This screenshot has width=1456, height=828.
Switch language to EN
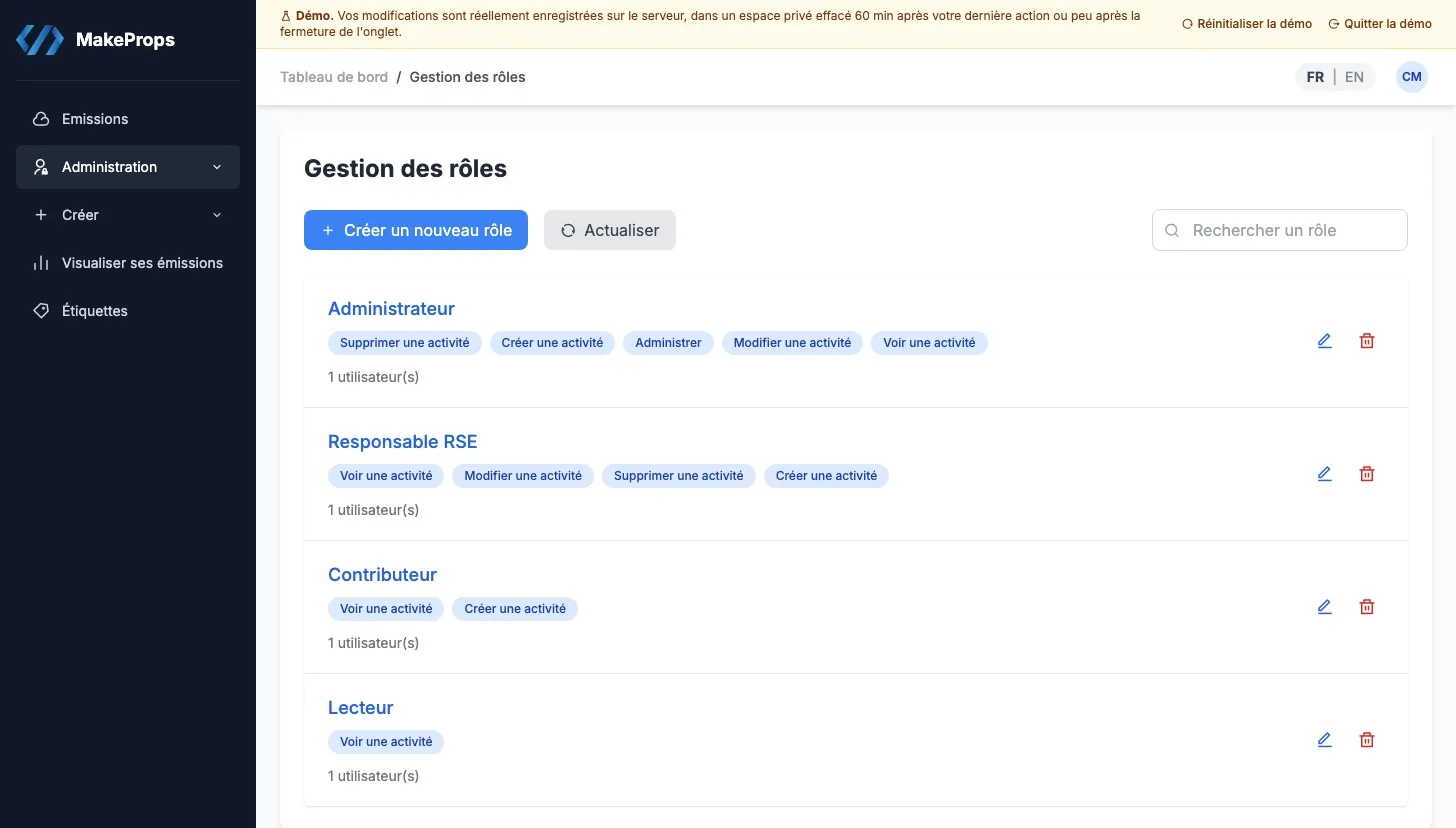click(x=1354, y=77)
